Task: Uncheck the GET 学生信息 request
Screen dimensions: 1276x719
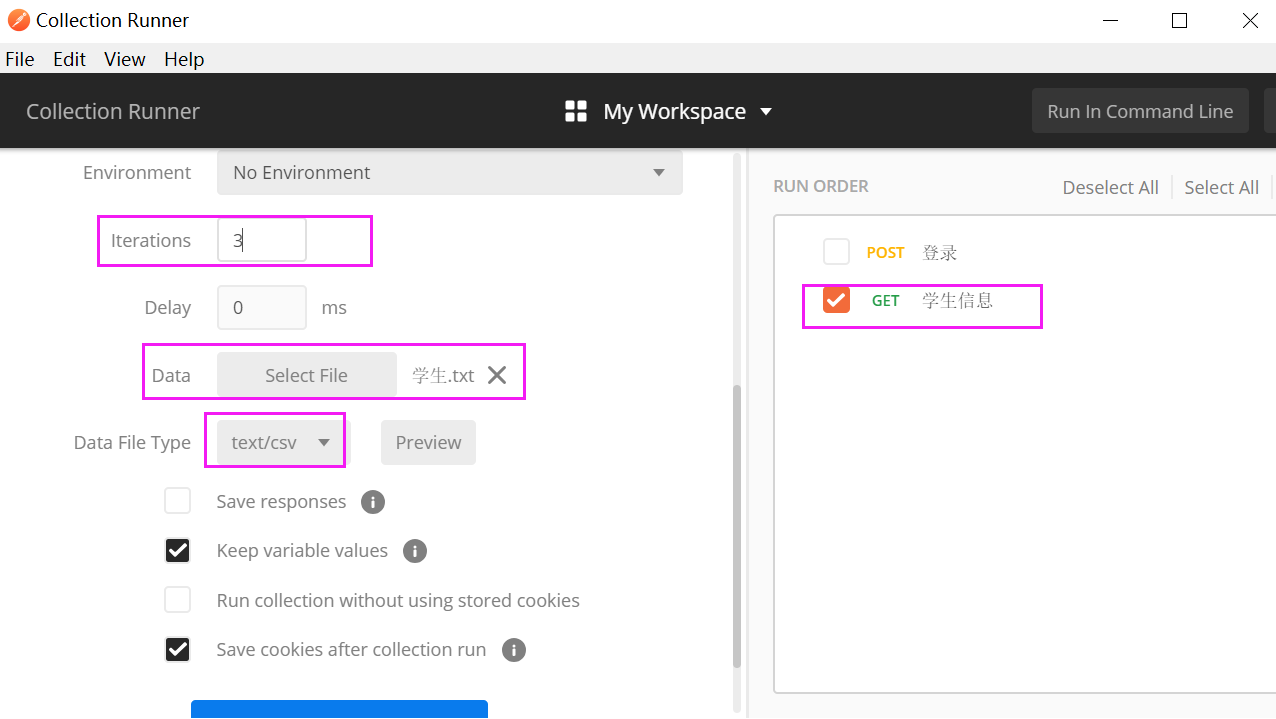Action: click(836, 300)
